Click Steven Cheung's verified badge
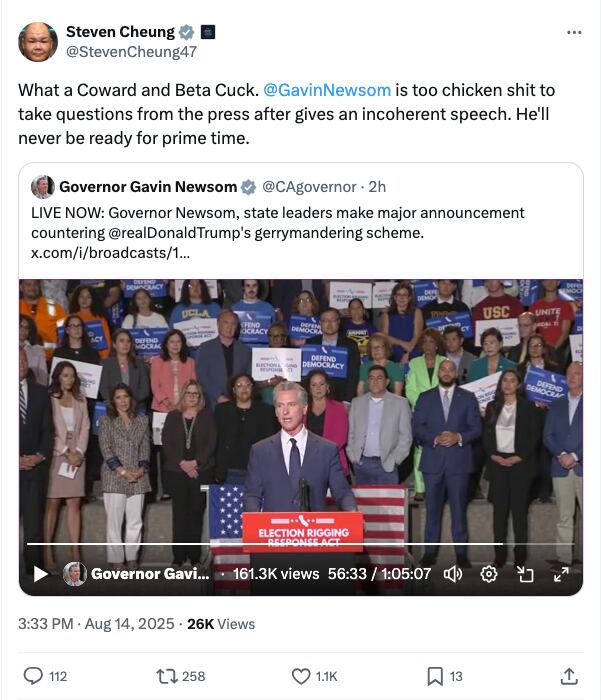The height and width of the screenshot is (700, 601). [x=184, y=32]
